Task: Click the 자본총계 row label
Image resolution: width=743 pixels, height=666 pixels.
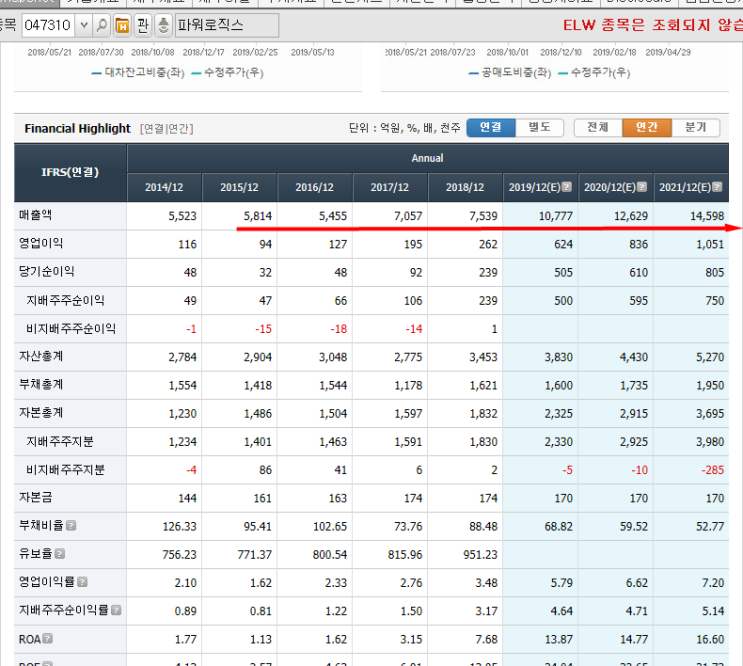Action: (41, 413)
